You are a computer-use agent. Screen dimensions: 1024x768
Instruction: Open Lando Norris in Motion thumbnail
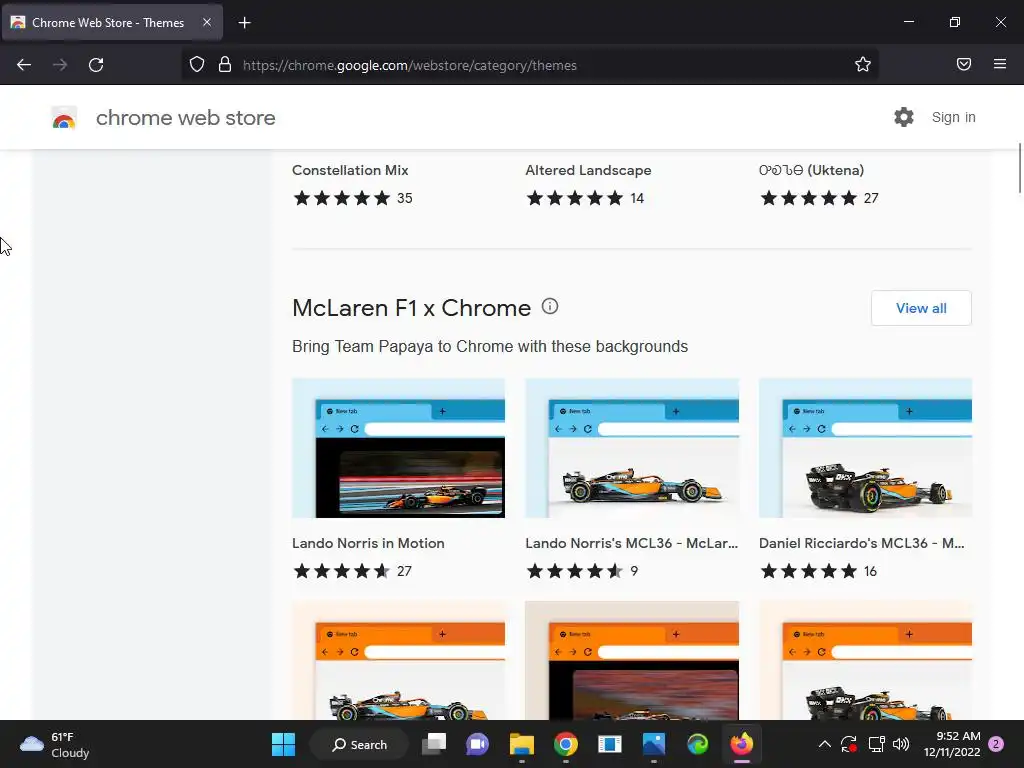[x=398, y=448]
